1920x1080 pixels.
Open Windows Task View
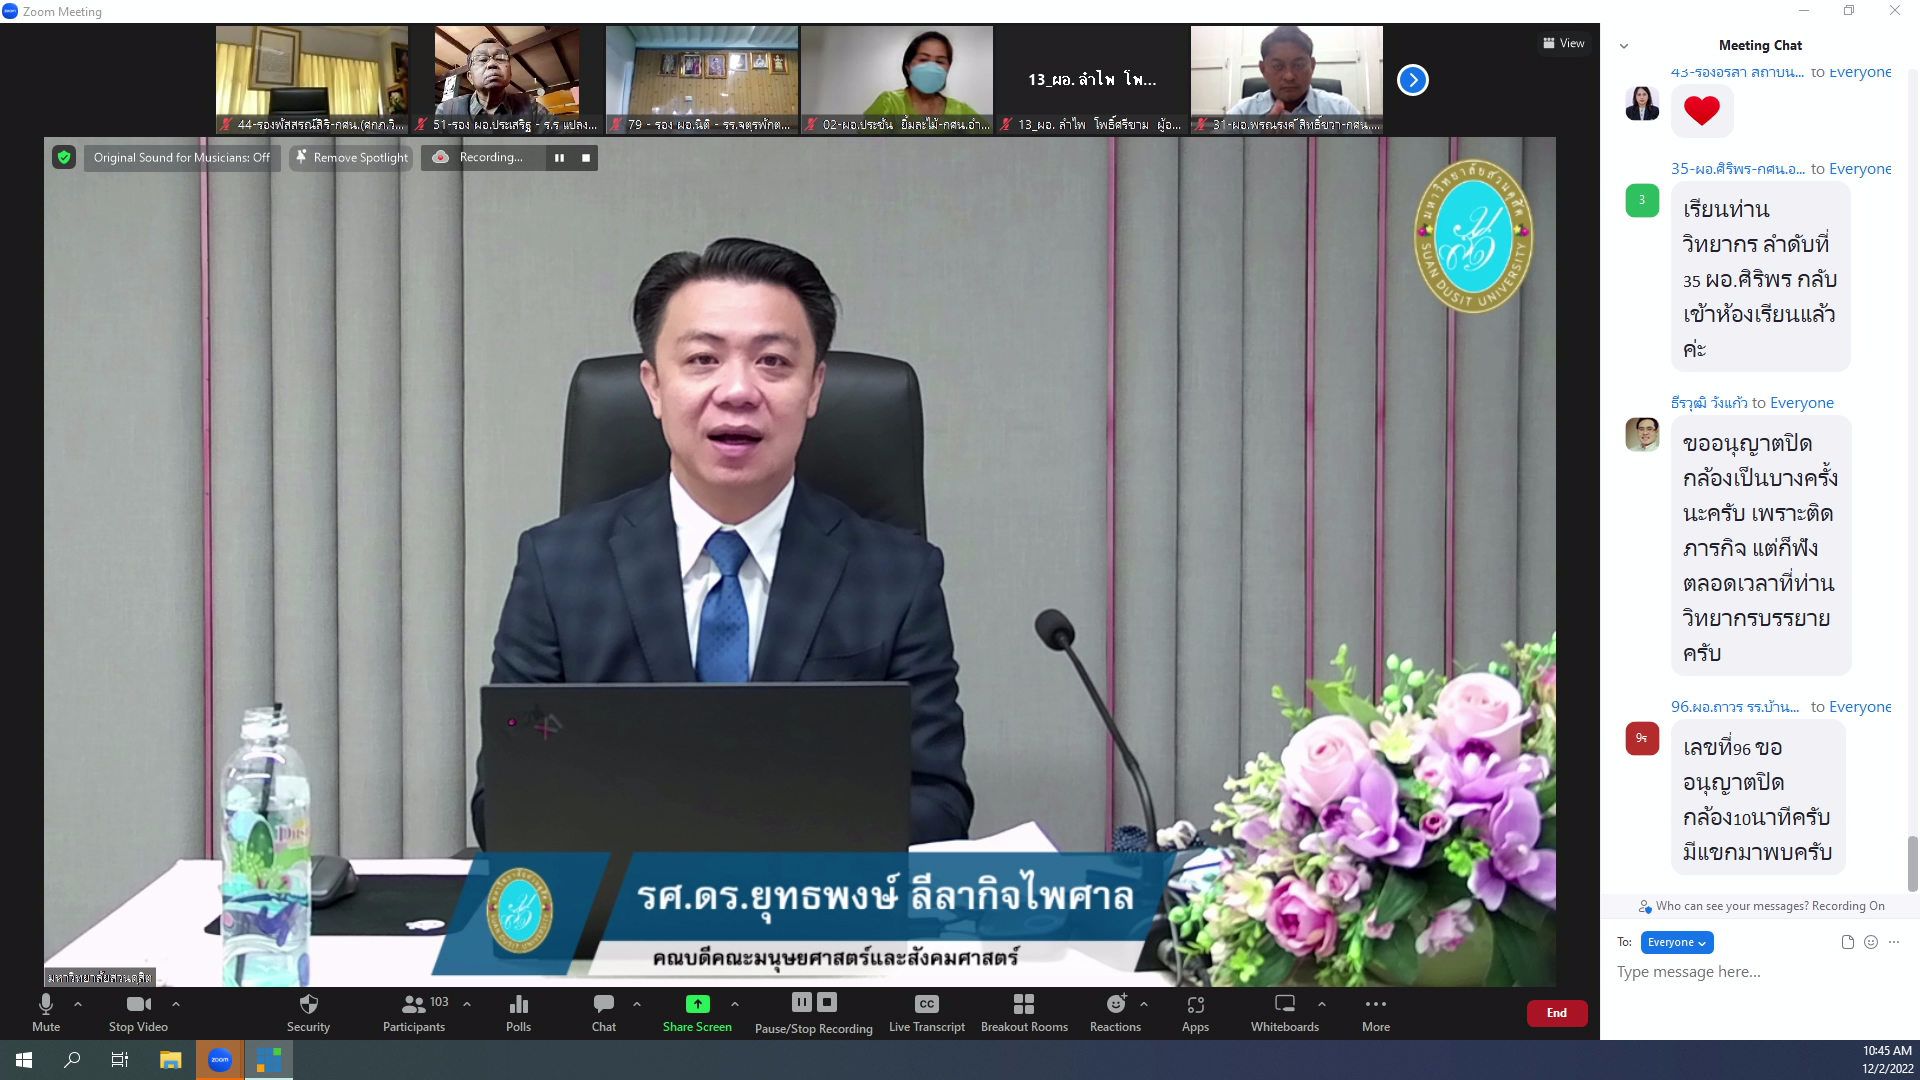[x=120, y=1060]
